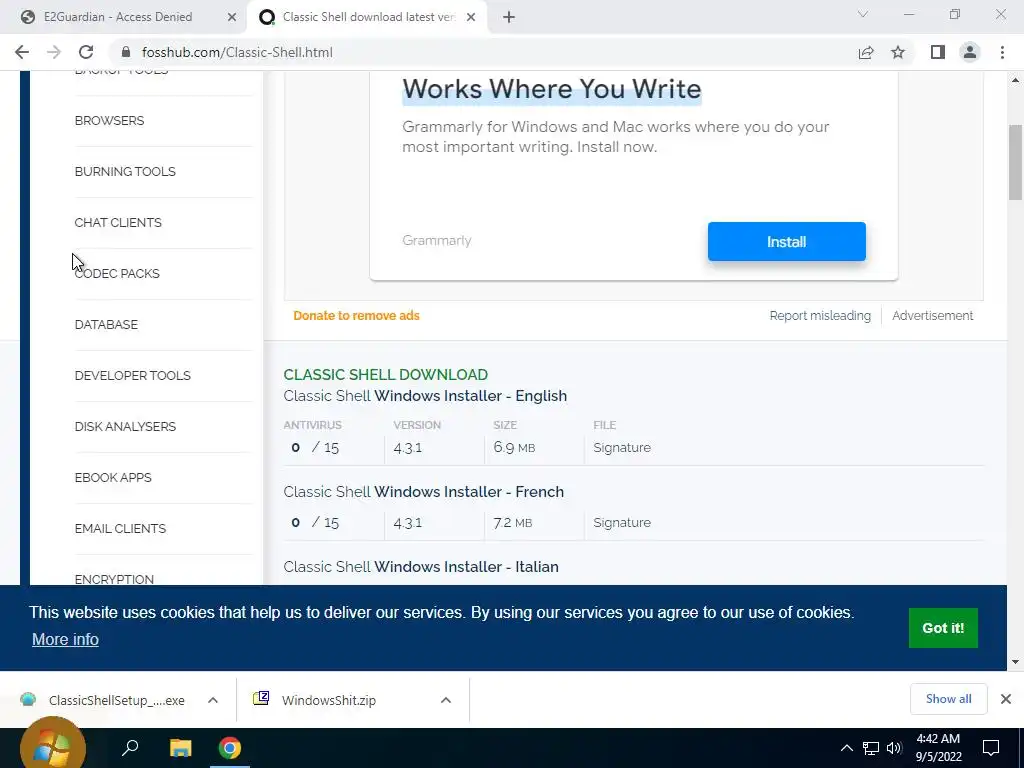Image resolution: width=1024 pixels, height=768 pixels.
Task: Close the downloads bar
Action: (1006, 699)
